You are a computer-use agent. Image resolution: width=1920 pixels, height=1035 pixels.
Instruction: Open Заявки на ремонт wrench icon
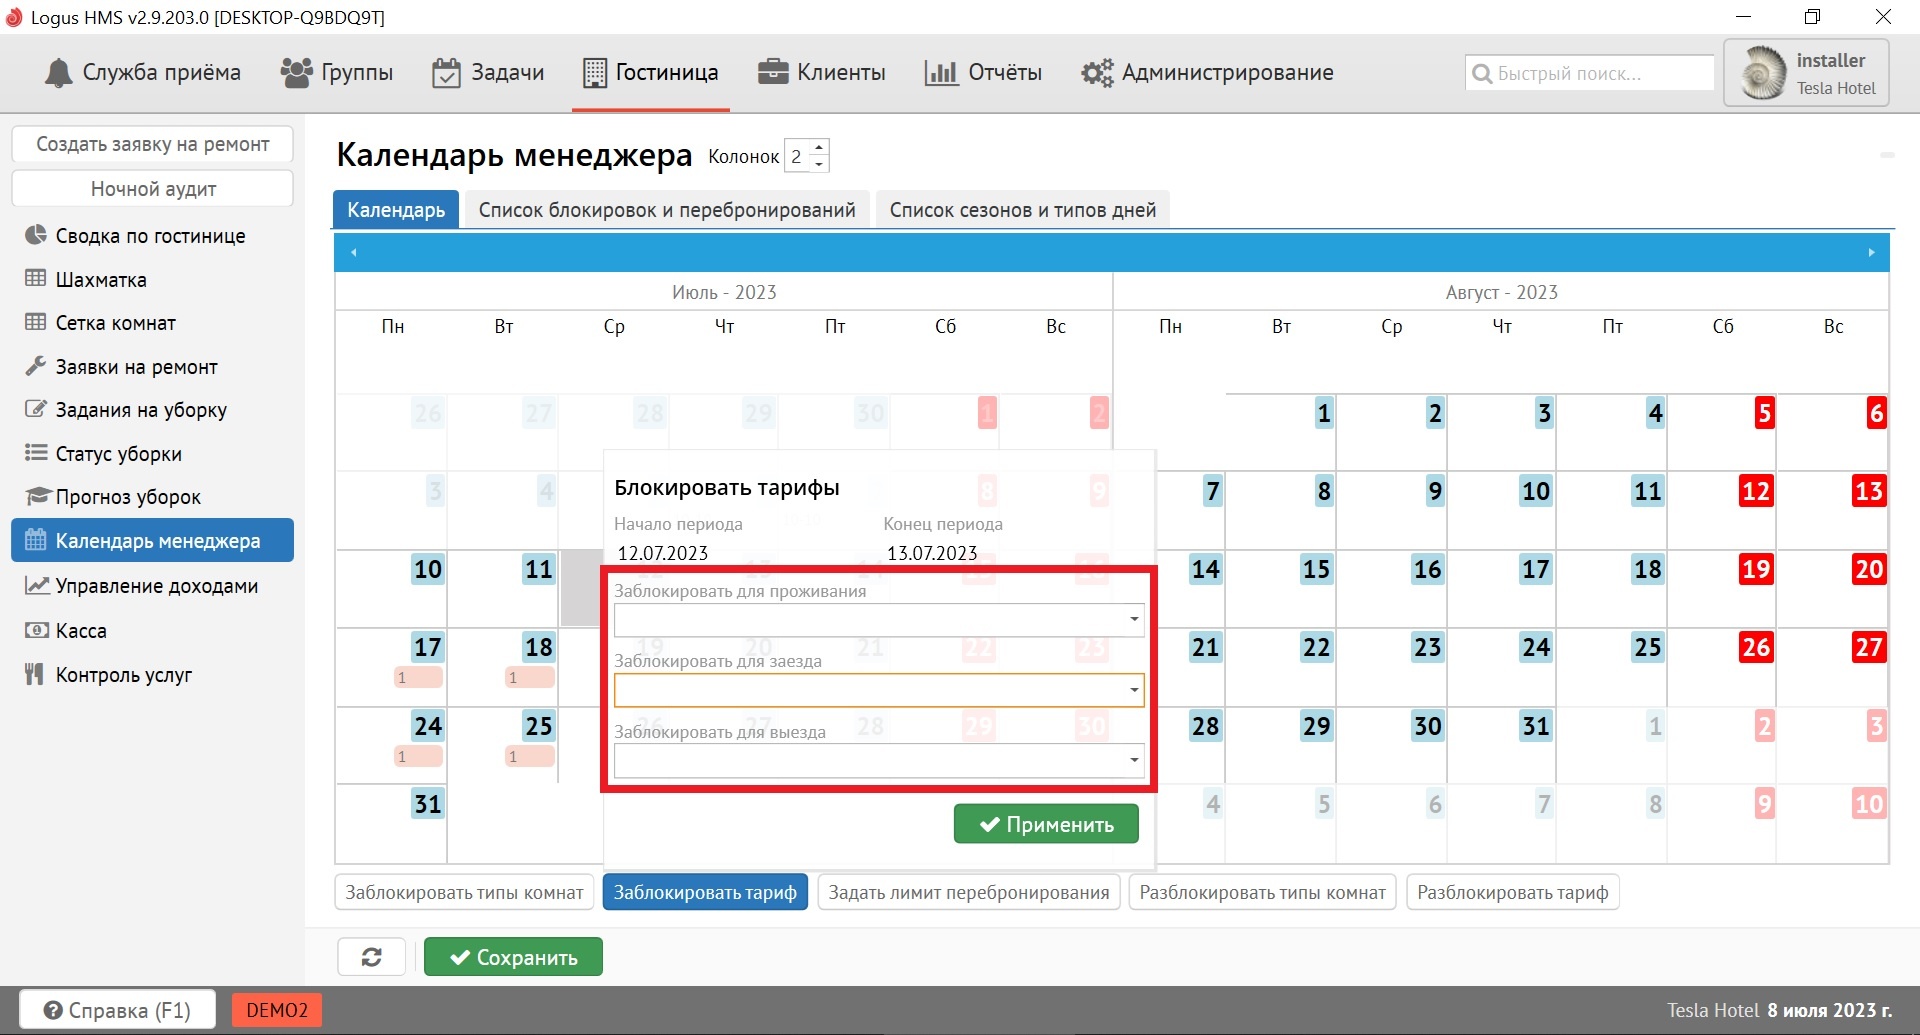pos(36,366)
